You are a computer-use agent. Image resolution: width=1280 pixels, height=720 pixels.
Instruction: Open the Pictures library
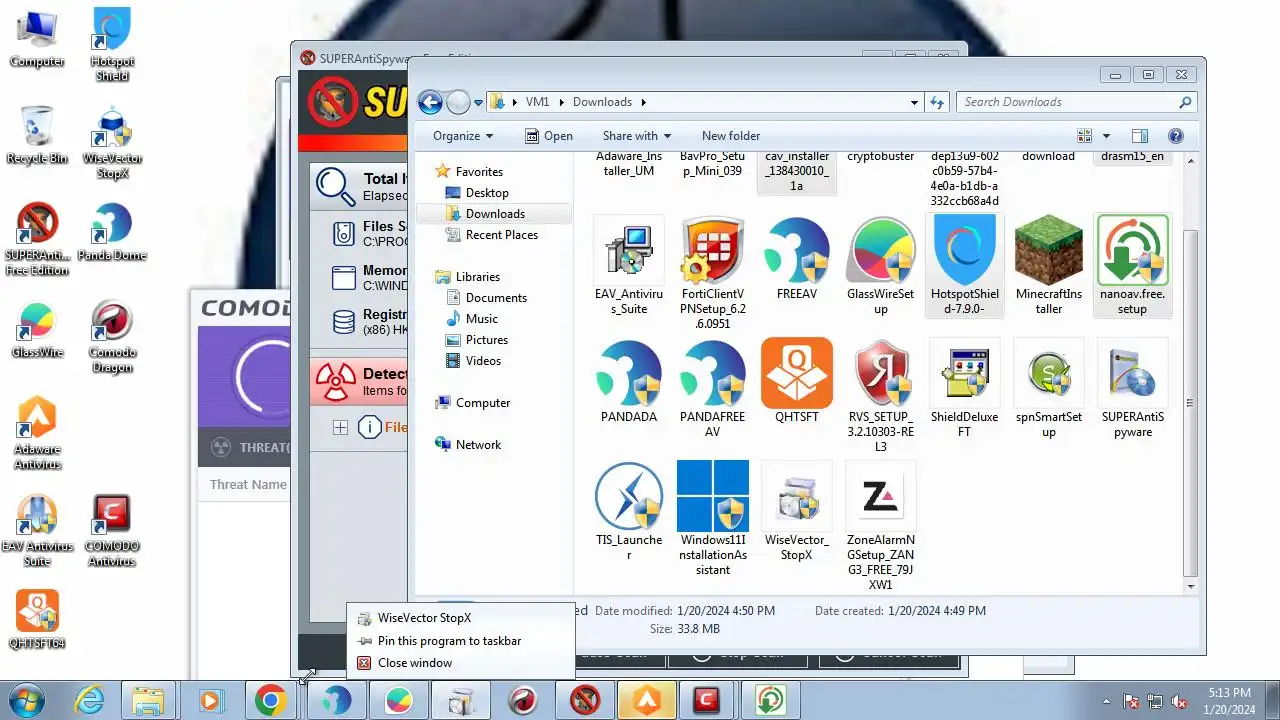coord(486,340)
